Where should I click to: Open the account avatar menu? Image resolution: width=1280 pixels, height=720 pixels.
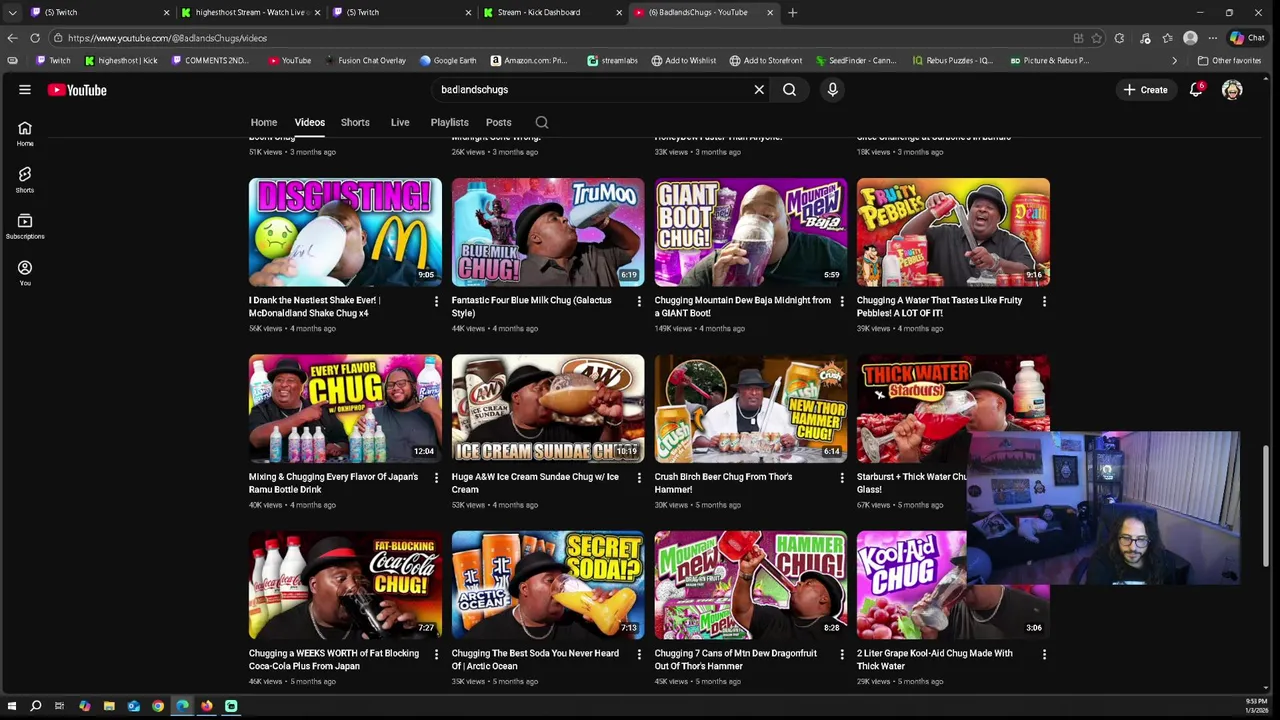(1232, 90)
